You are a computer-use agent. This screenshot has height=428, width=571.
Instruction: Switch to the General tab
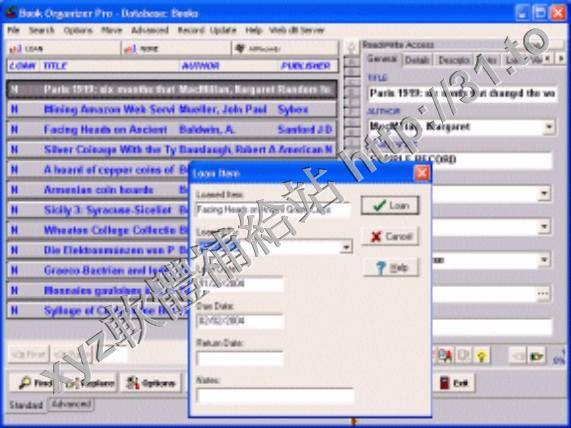point(382,59)
